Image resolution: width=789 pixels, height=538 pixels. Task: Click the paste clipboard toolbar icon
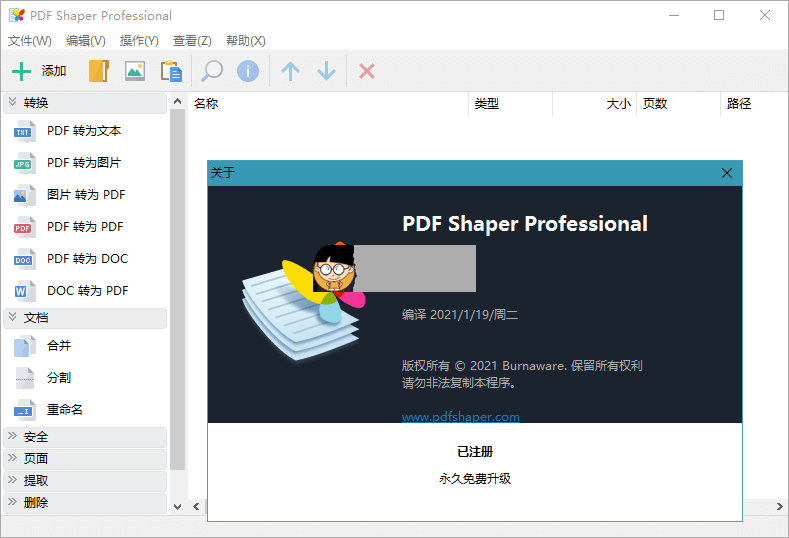[x=171, y=71]
